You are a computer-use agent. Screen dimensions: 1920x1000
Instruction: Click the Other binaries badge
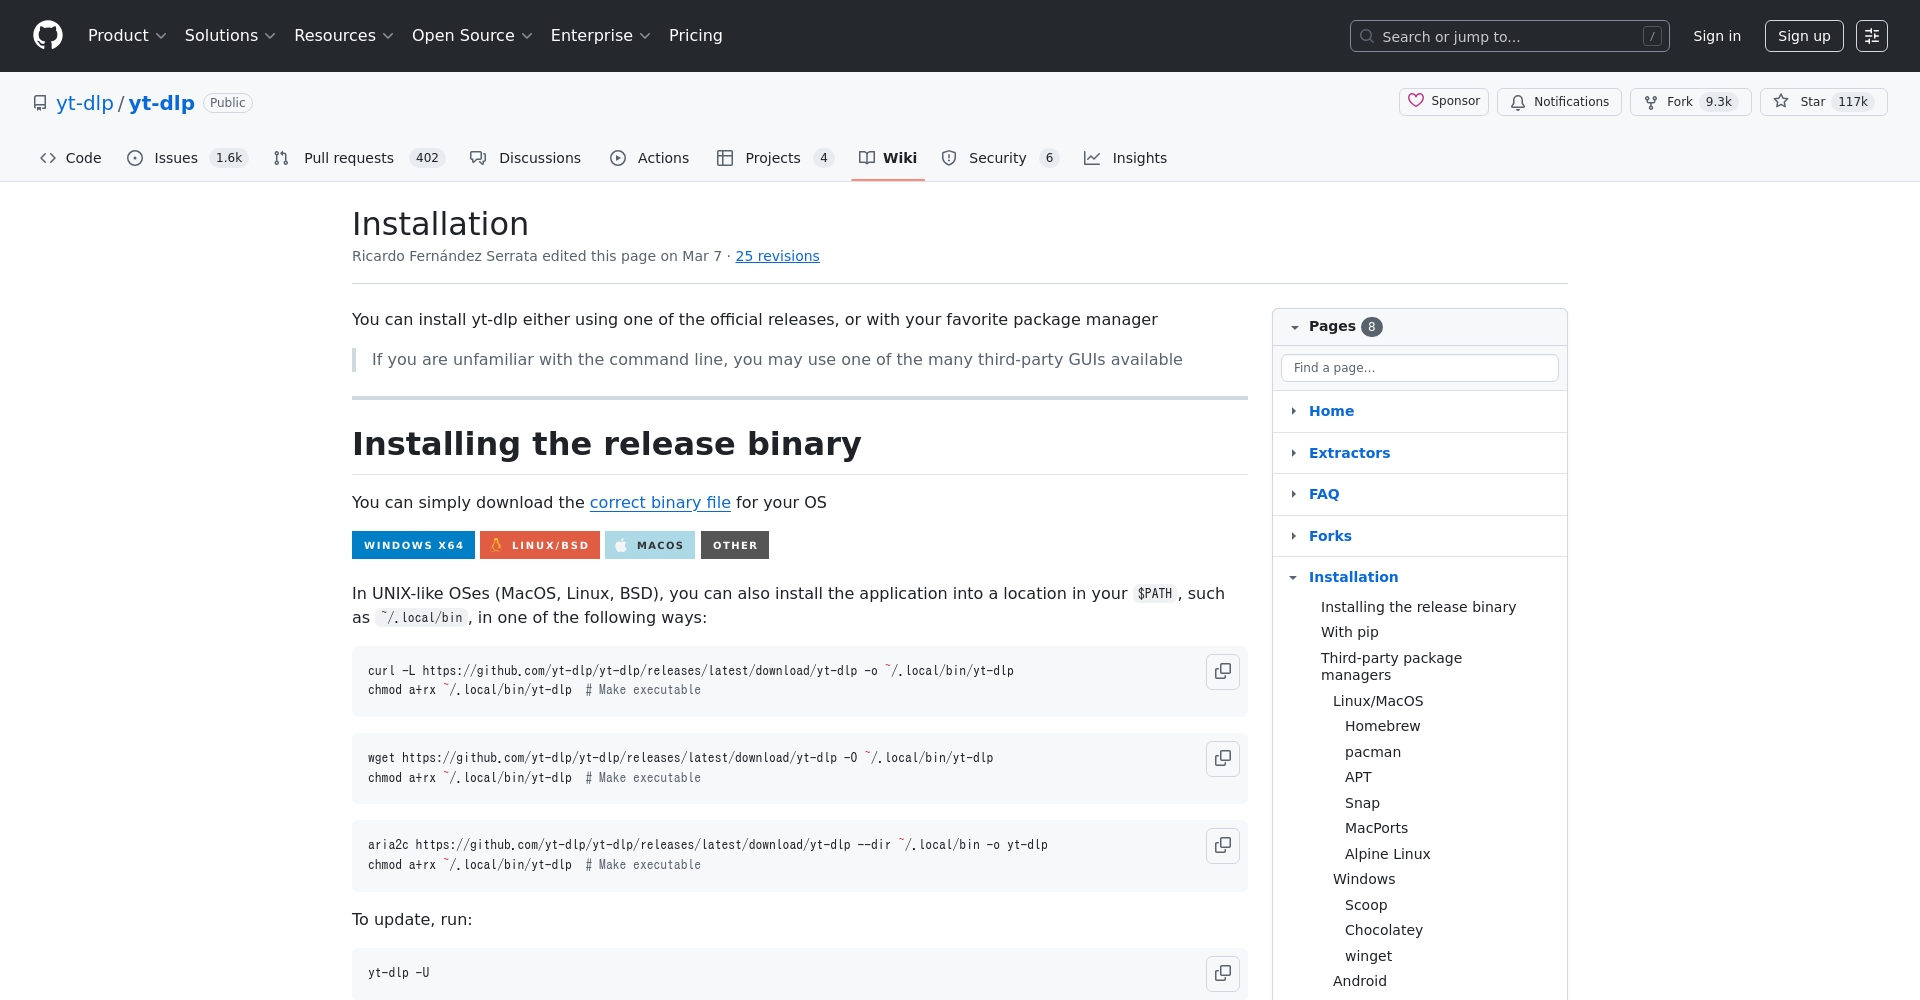735,545
